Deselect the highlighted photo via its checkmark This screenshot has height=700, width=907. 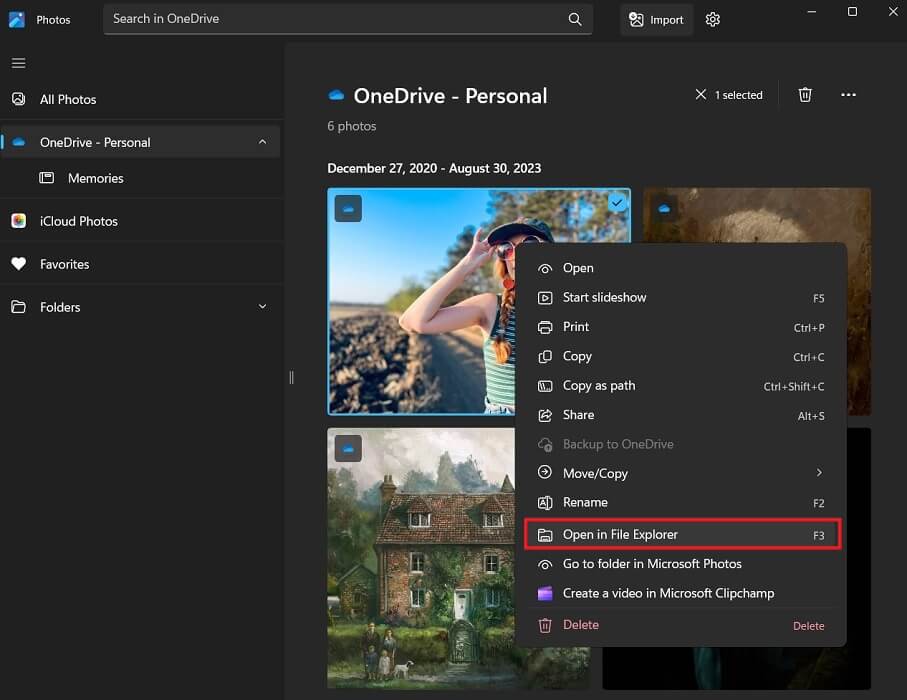pos(616,202)
